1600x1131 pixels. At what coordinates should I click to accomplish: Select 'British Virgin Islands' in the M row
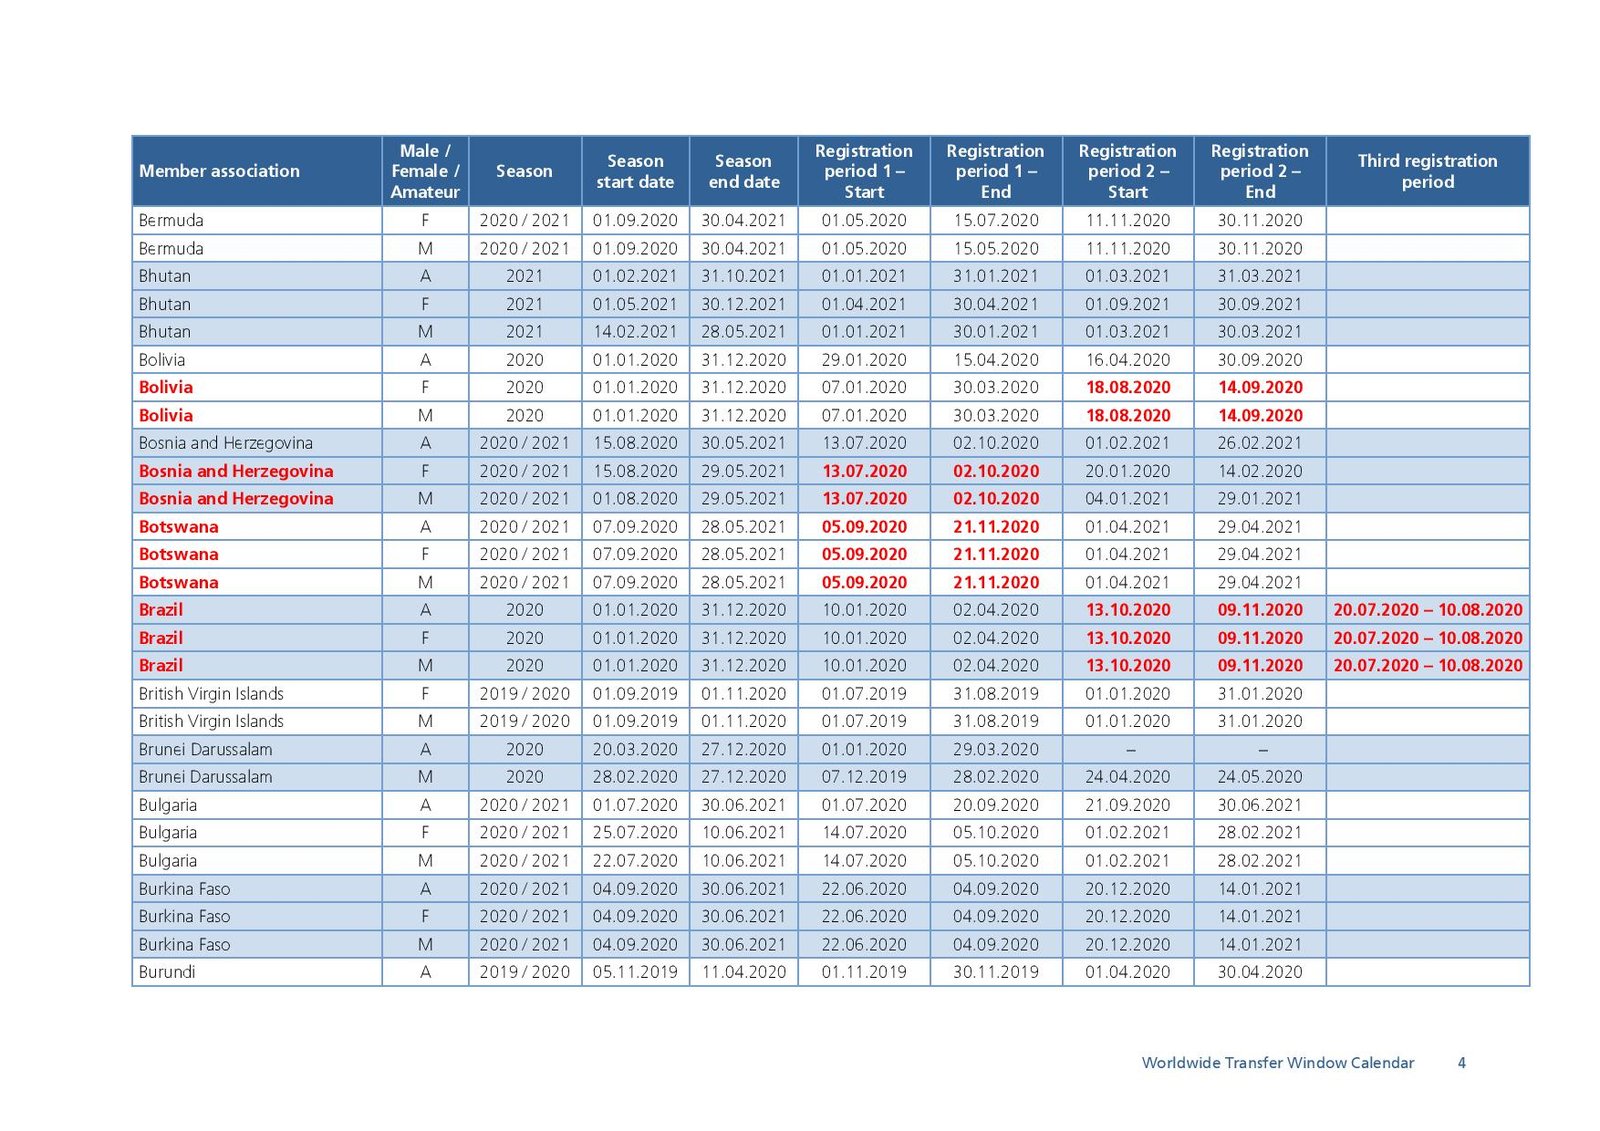point(211,722)
